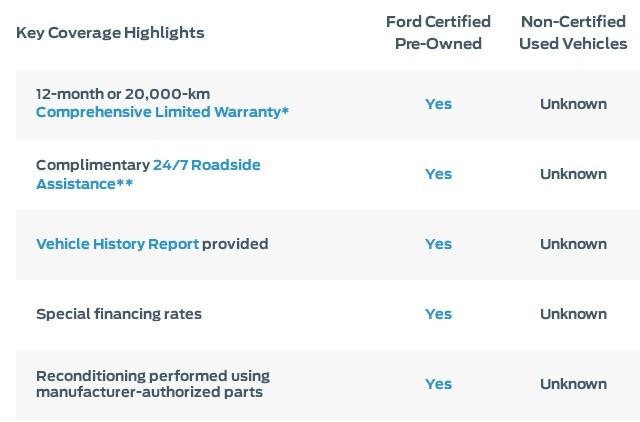Image resolution: width=640 pixels, height=422 pixels.
Task: Click Unknown in the Reconditioning row
Action: point(573,384)
